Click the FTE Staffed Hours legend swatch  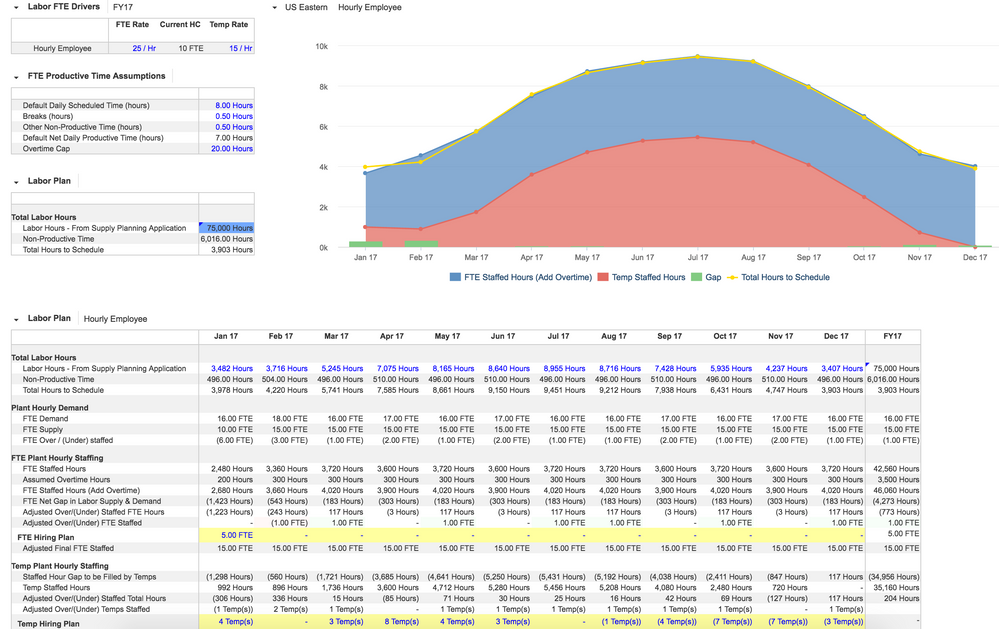455,277
